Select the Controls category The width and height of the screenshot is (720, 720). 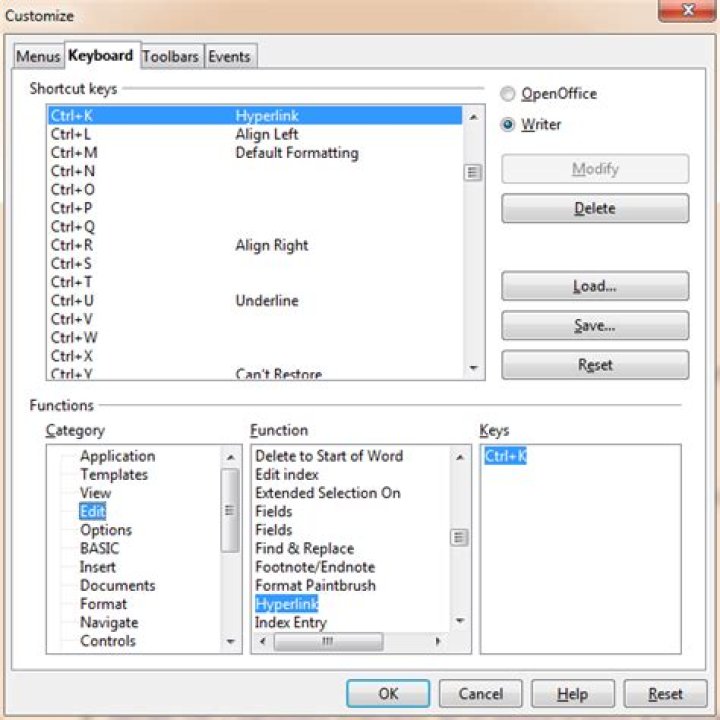(108, 641)
